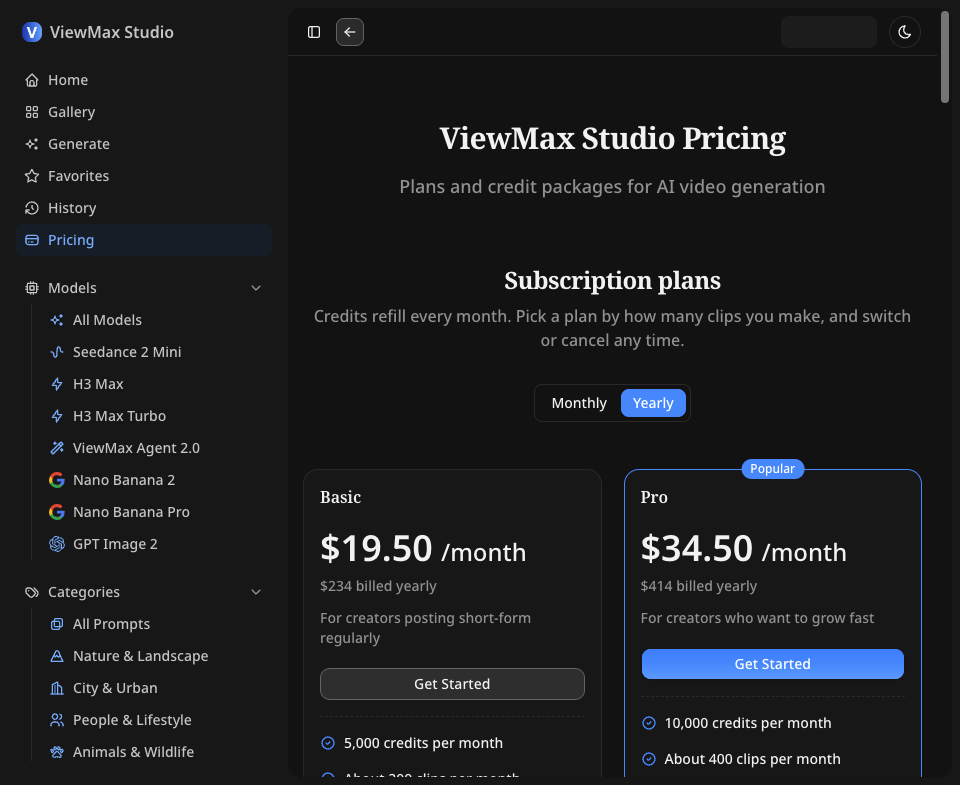Click "About 400 clips per month" text
The width and height of the screenshot is (960, 785).
pyautogui.click(x=752, y=759)
